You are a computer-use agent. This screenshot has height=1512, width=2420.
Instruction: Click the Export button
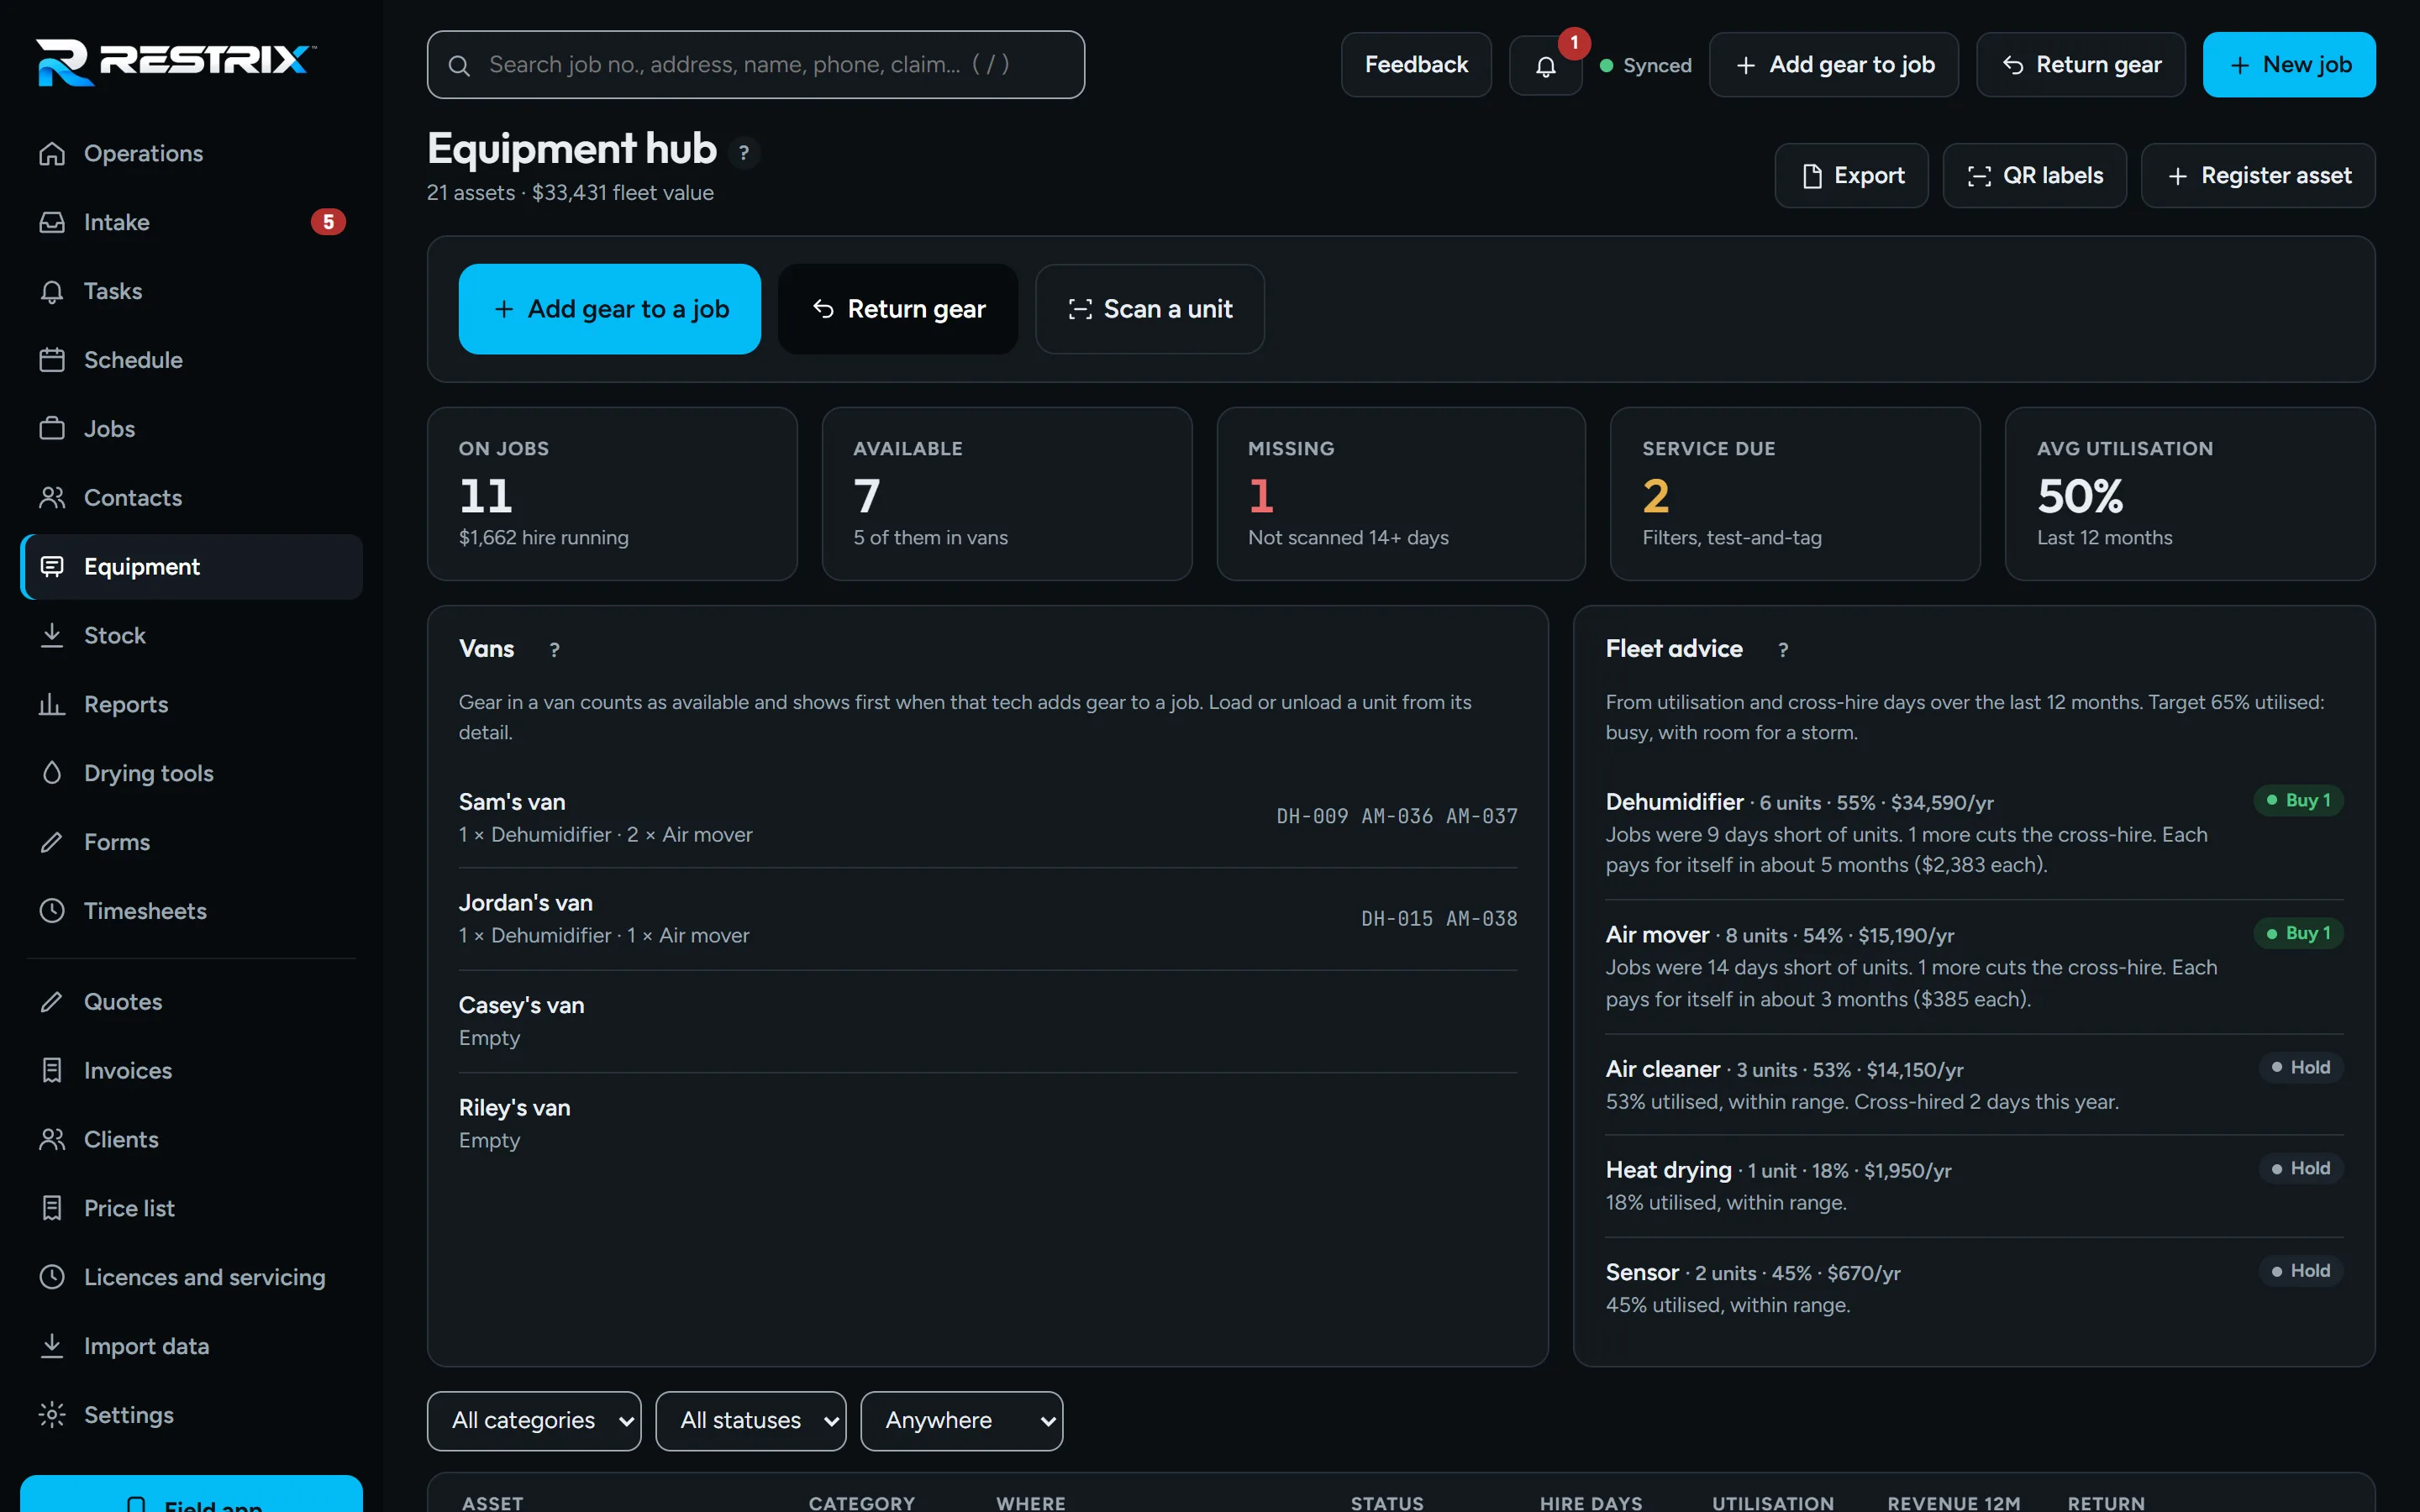pos(1851,176)
